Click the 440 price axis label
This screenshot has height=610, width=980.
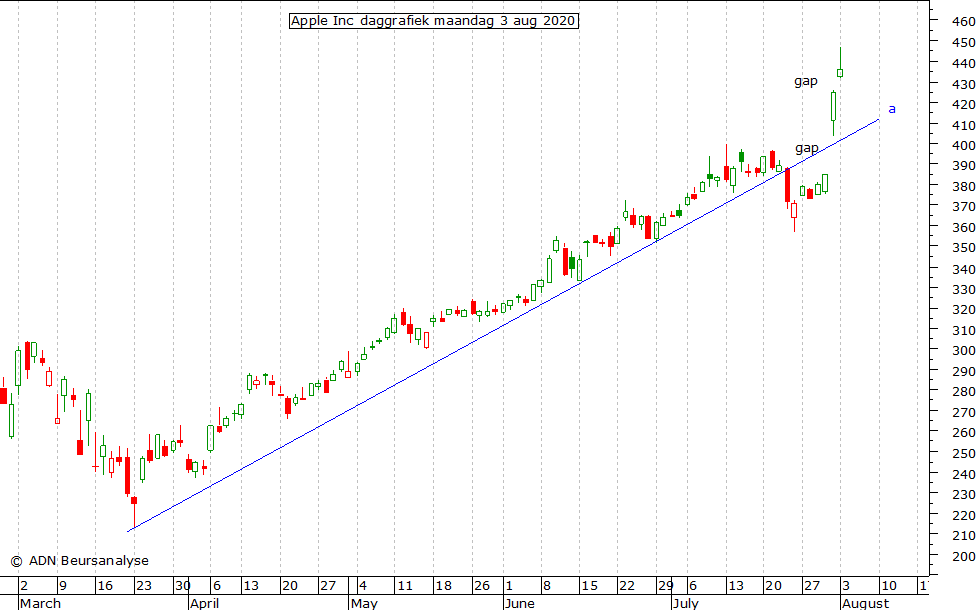[962, 63]
